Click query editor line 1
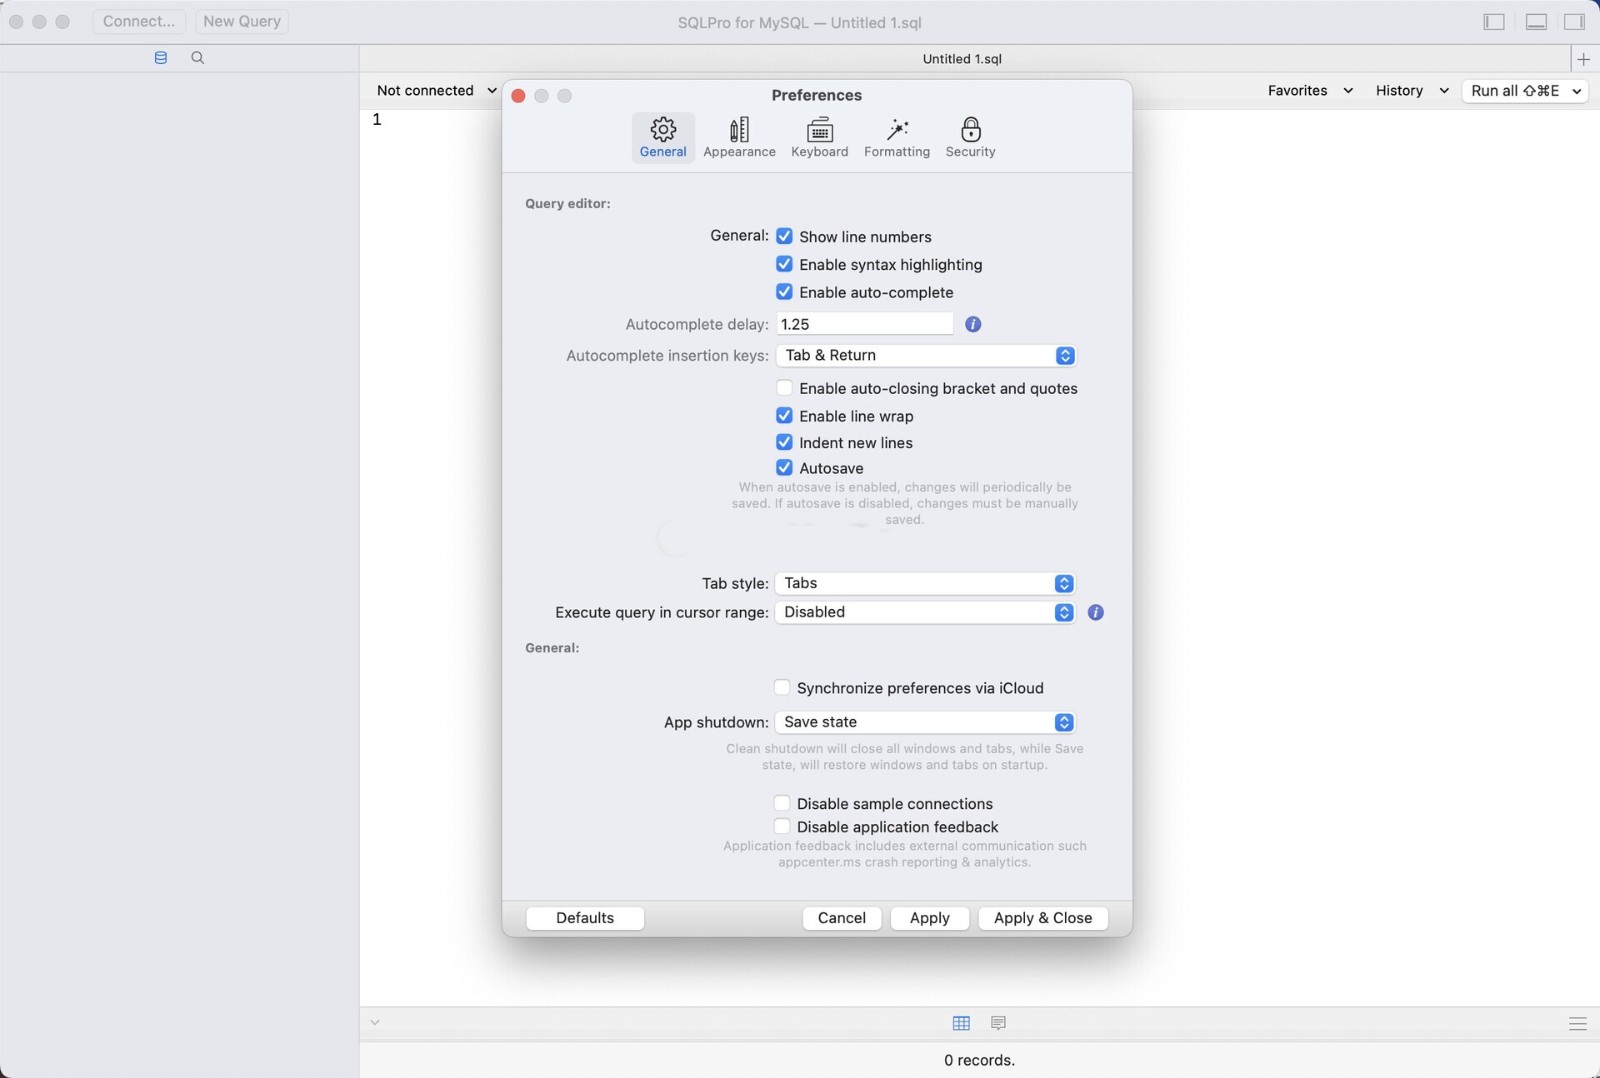 tap(980, 120)
